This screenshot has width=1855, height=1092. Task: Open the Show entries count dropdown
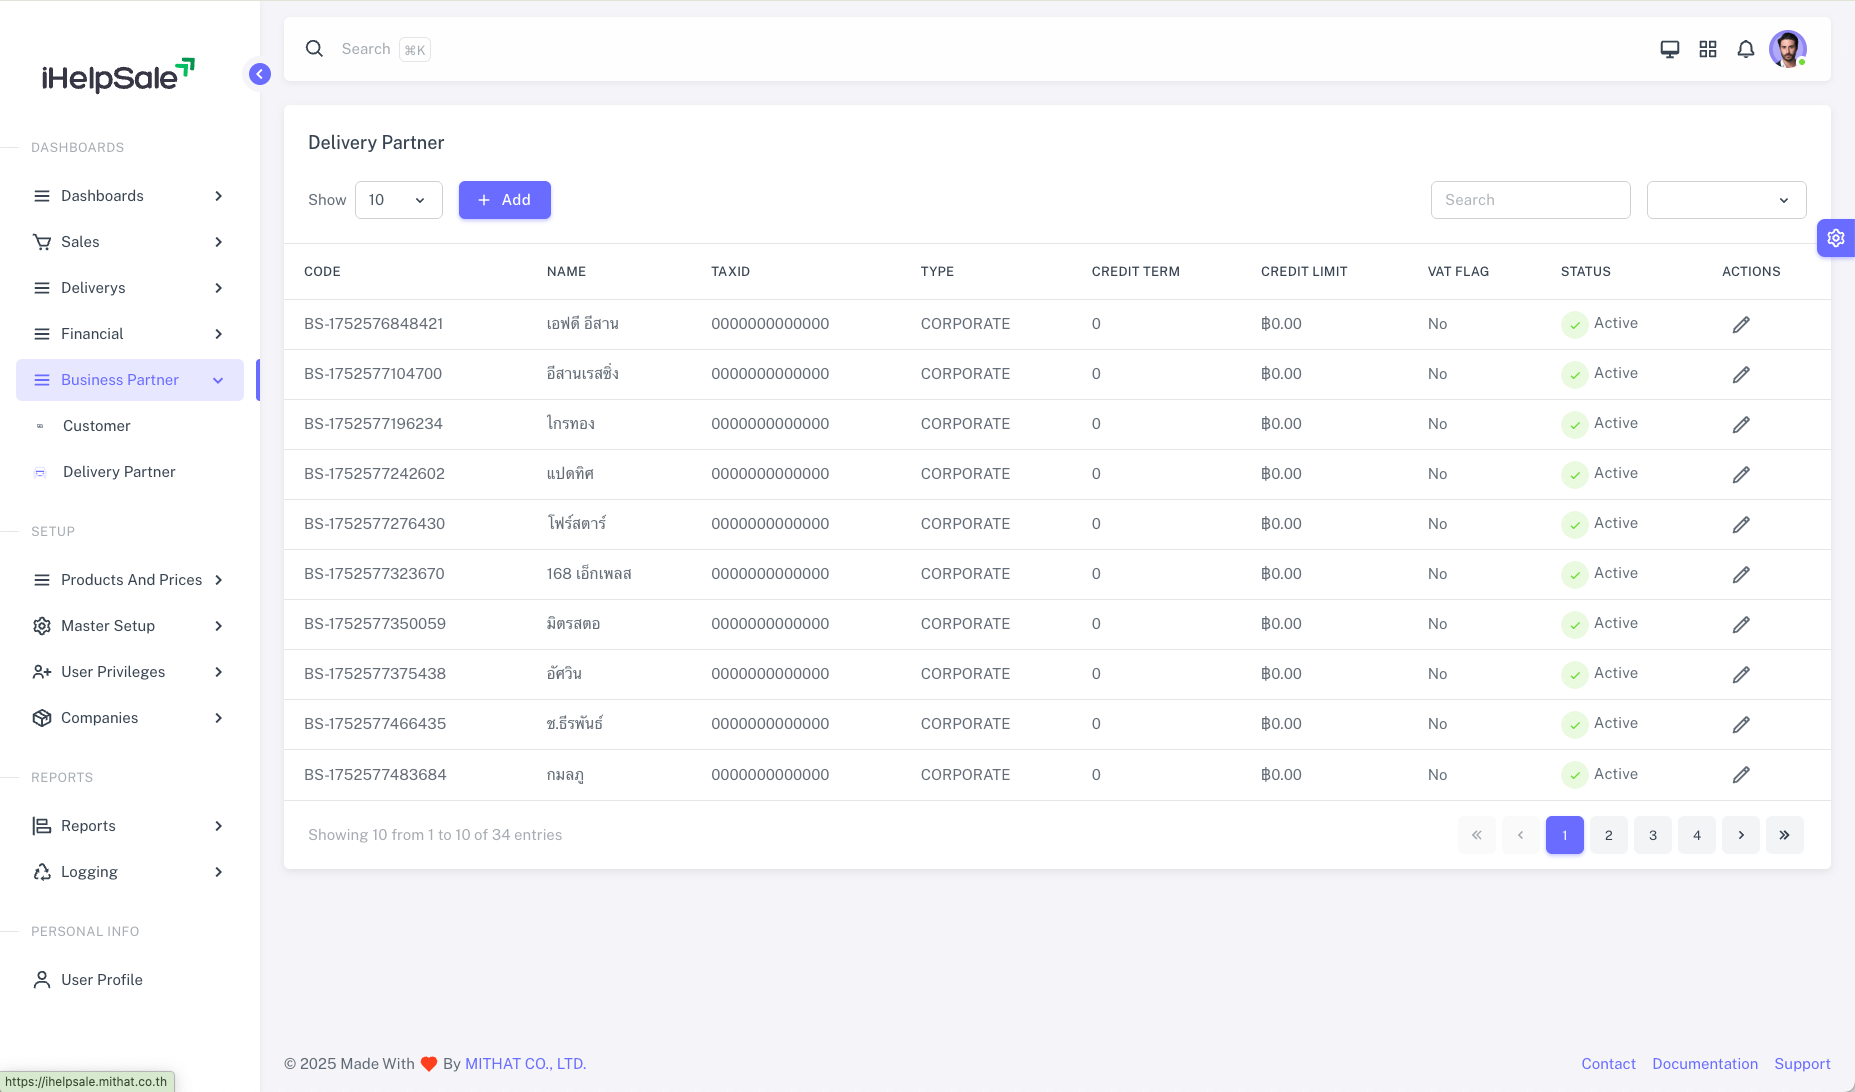[x=398, y=200]
